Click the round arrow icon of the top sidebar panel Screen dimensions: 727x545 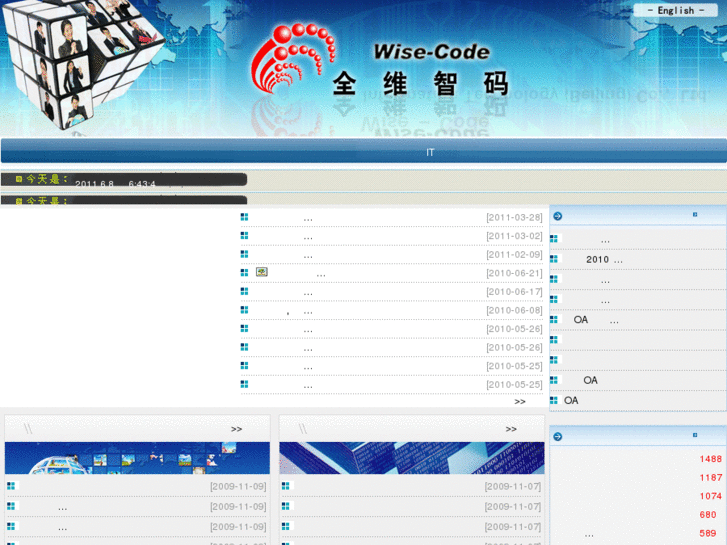[x=558, y=216]
